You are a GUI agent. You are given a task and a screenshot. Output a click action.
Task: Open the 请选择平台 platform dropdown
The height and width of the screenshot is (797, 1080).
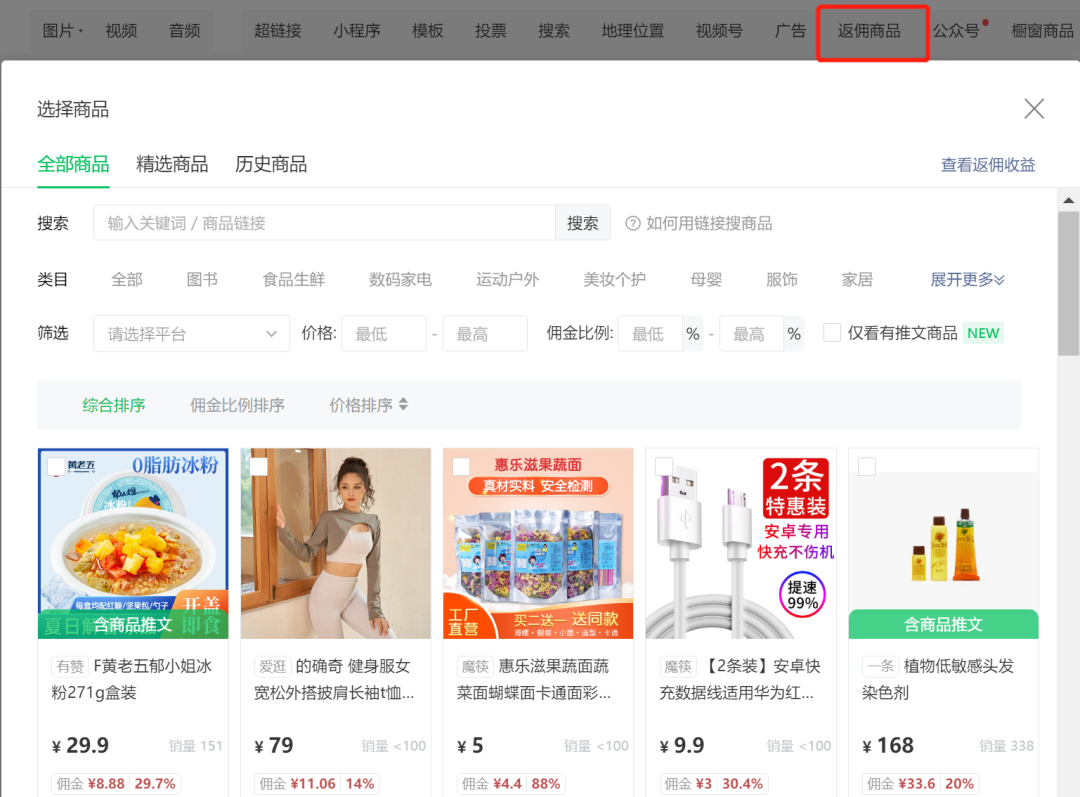point(190,333)
